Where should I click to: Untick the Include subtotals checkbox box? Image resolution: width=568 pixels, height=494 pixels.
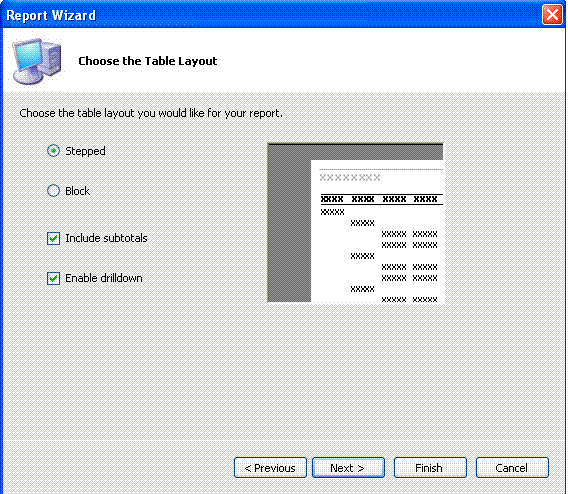[53, 238]
